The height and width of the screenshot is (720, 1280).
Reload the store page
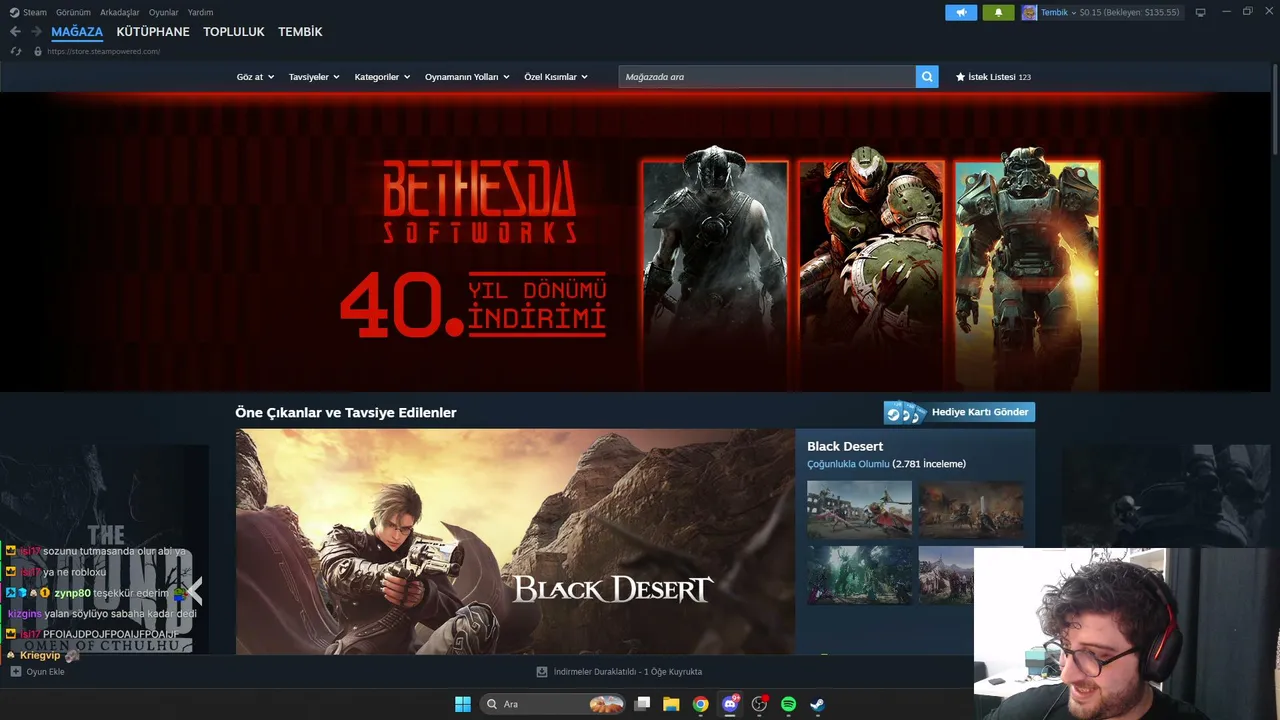pyautogui.click(x=16, y=51)
